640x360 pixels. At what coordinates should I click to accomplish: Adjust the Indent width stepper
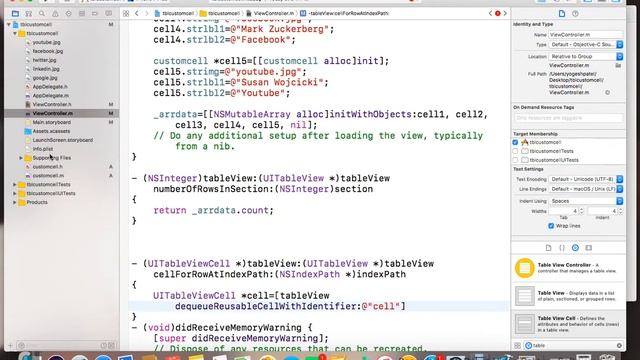[620, 211]
